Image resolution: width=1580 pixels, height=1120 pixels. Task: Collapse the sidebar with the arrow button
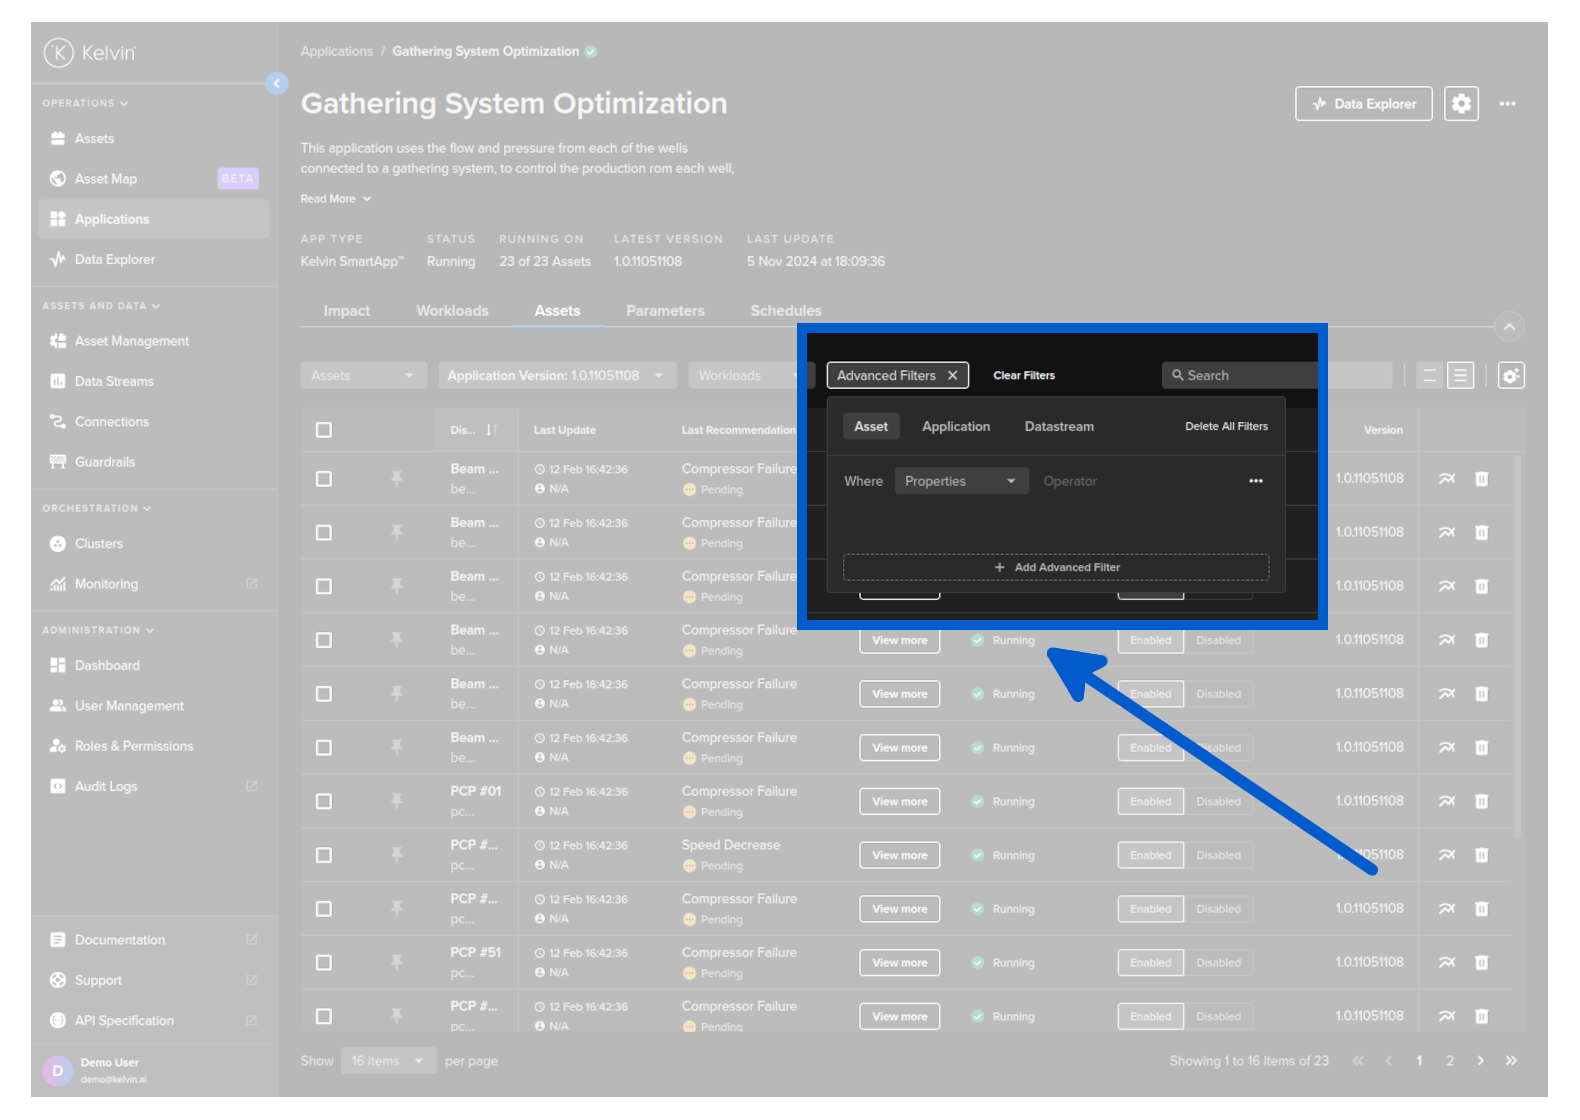[x=277, y=84]
